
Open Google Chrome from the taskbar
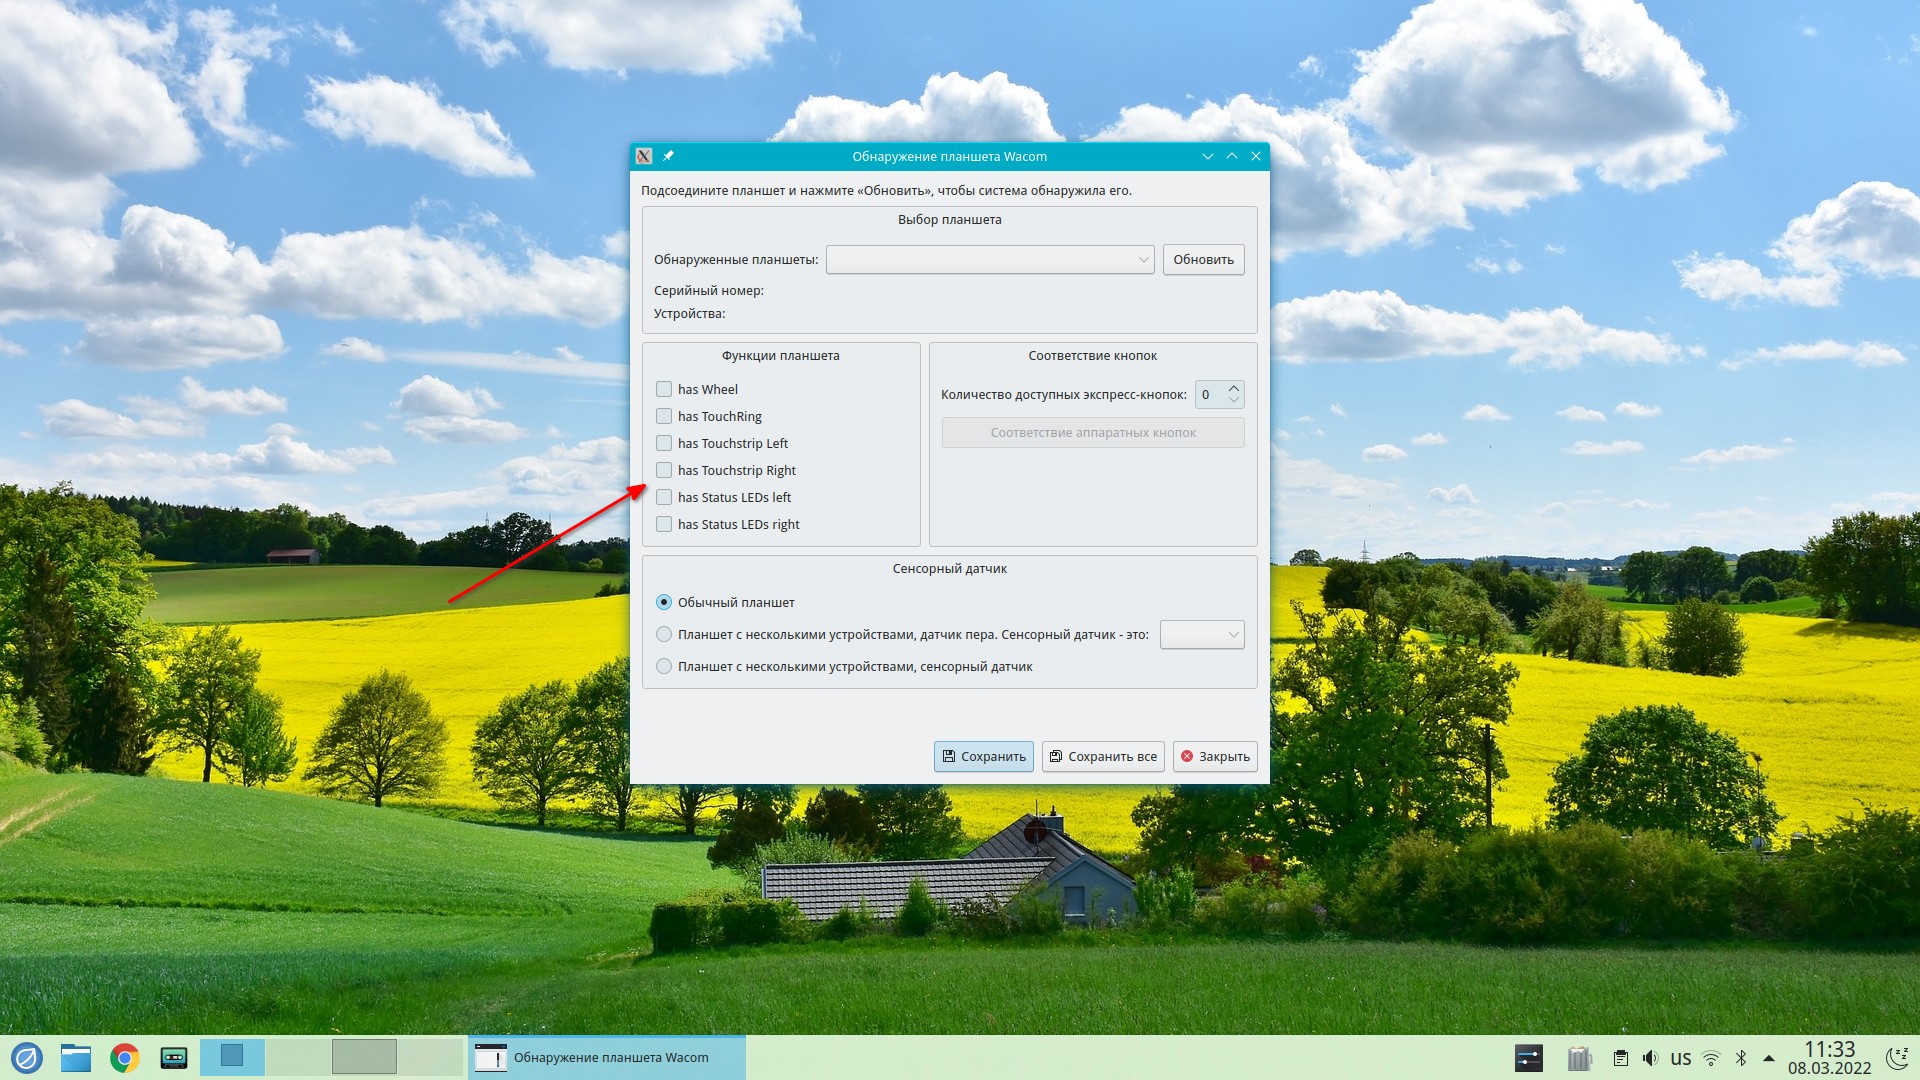point(125,1058)
